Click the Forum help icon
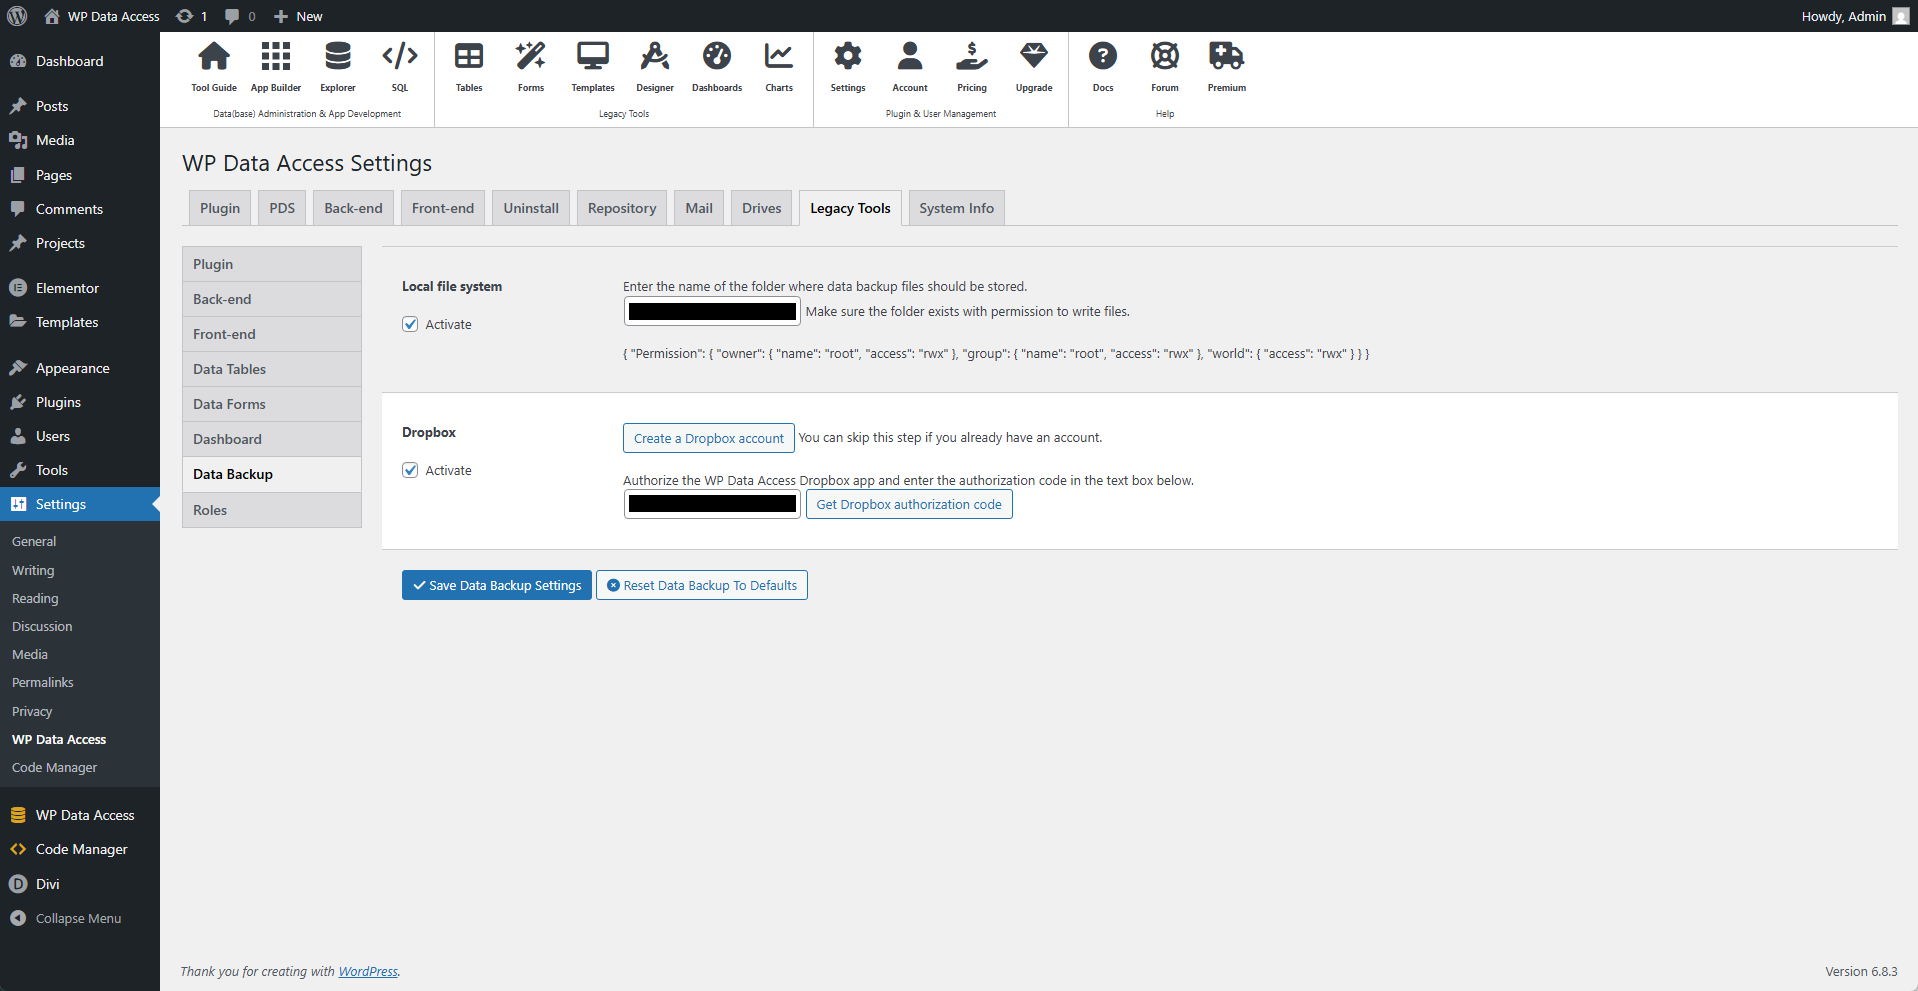 coord(1164,66)
